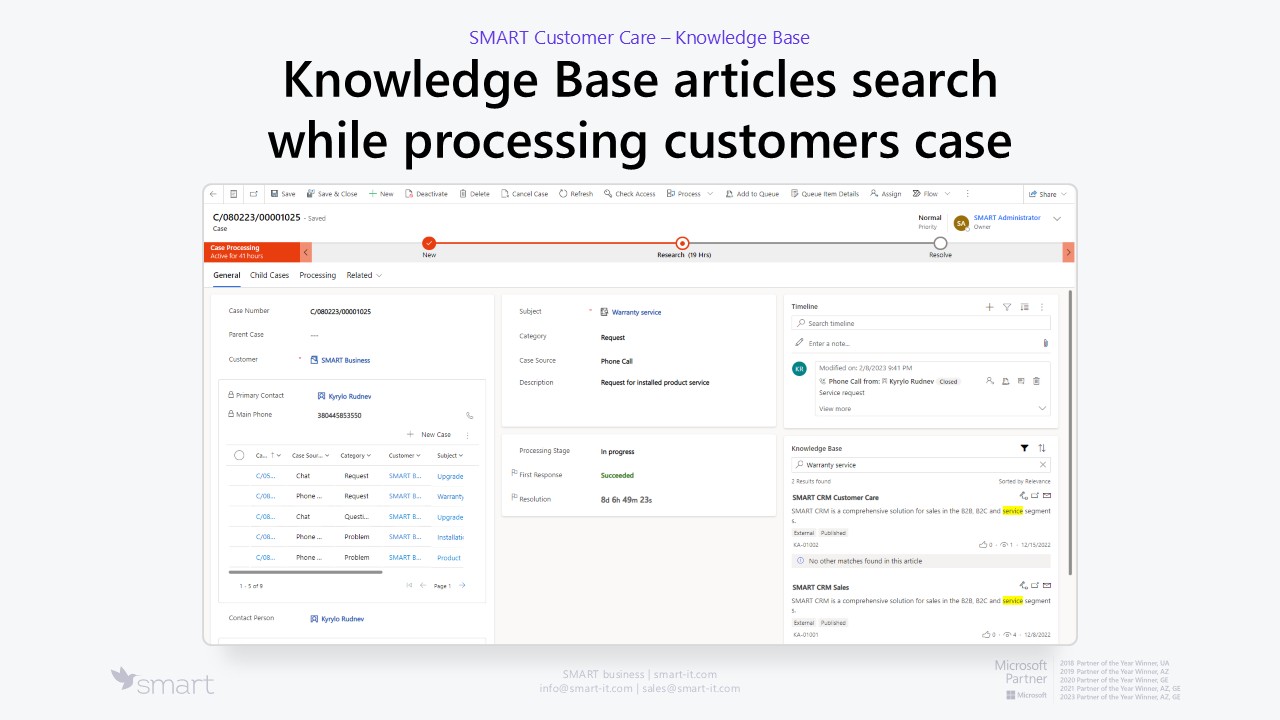
Task: Expand all timeline records icon
Action: [1024, 307]
